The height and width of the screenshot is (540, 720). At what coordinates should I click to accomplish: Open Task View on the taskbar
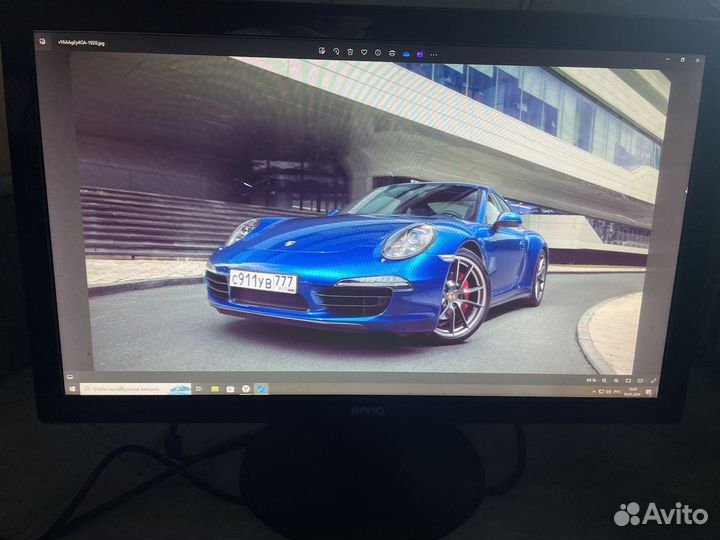(198, 389)
